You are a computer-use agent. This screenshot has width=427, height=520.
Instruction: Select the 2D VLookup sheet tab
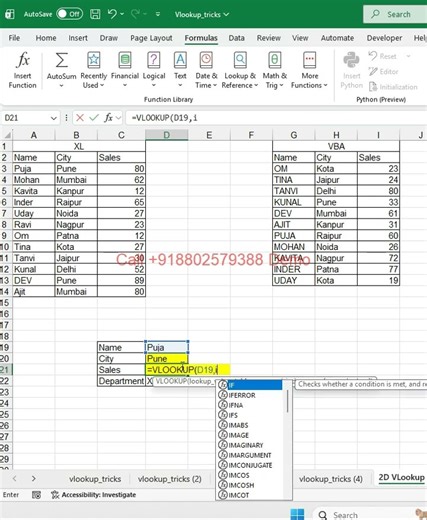pyautogui.click(x=401, y=478)
